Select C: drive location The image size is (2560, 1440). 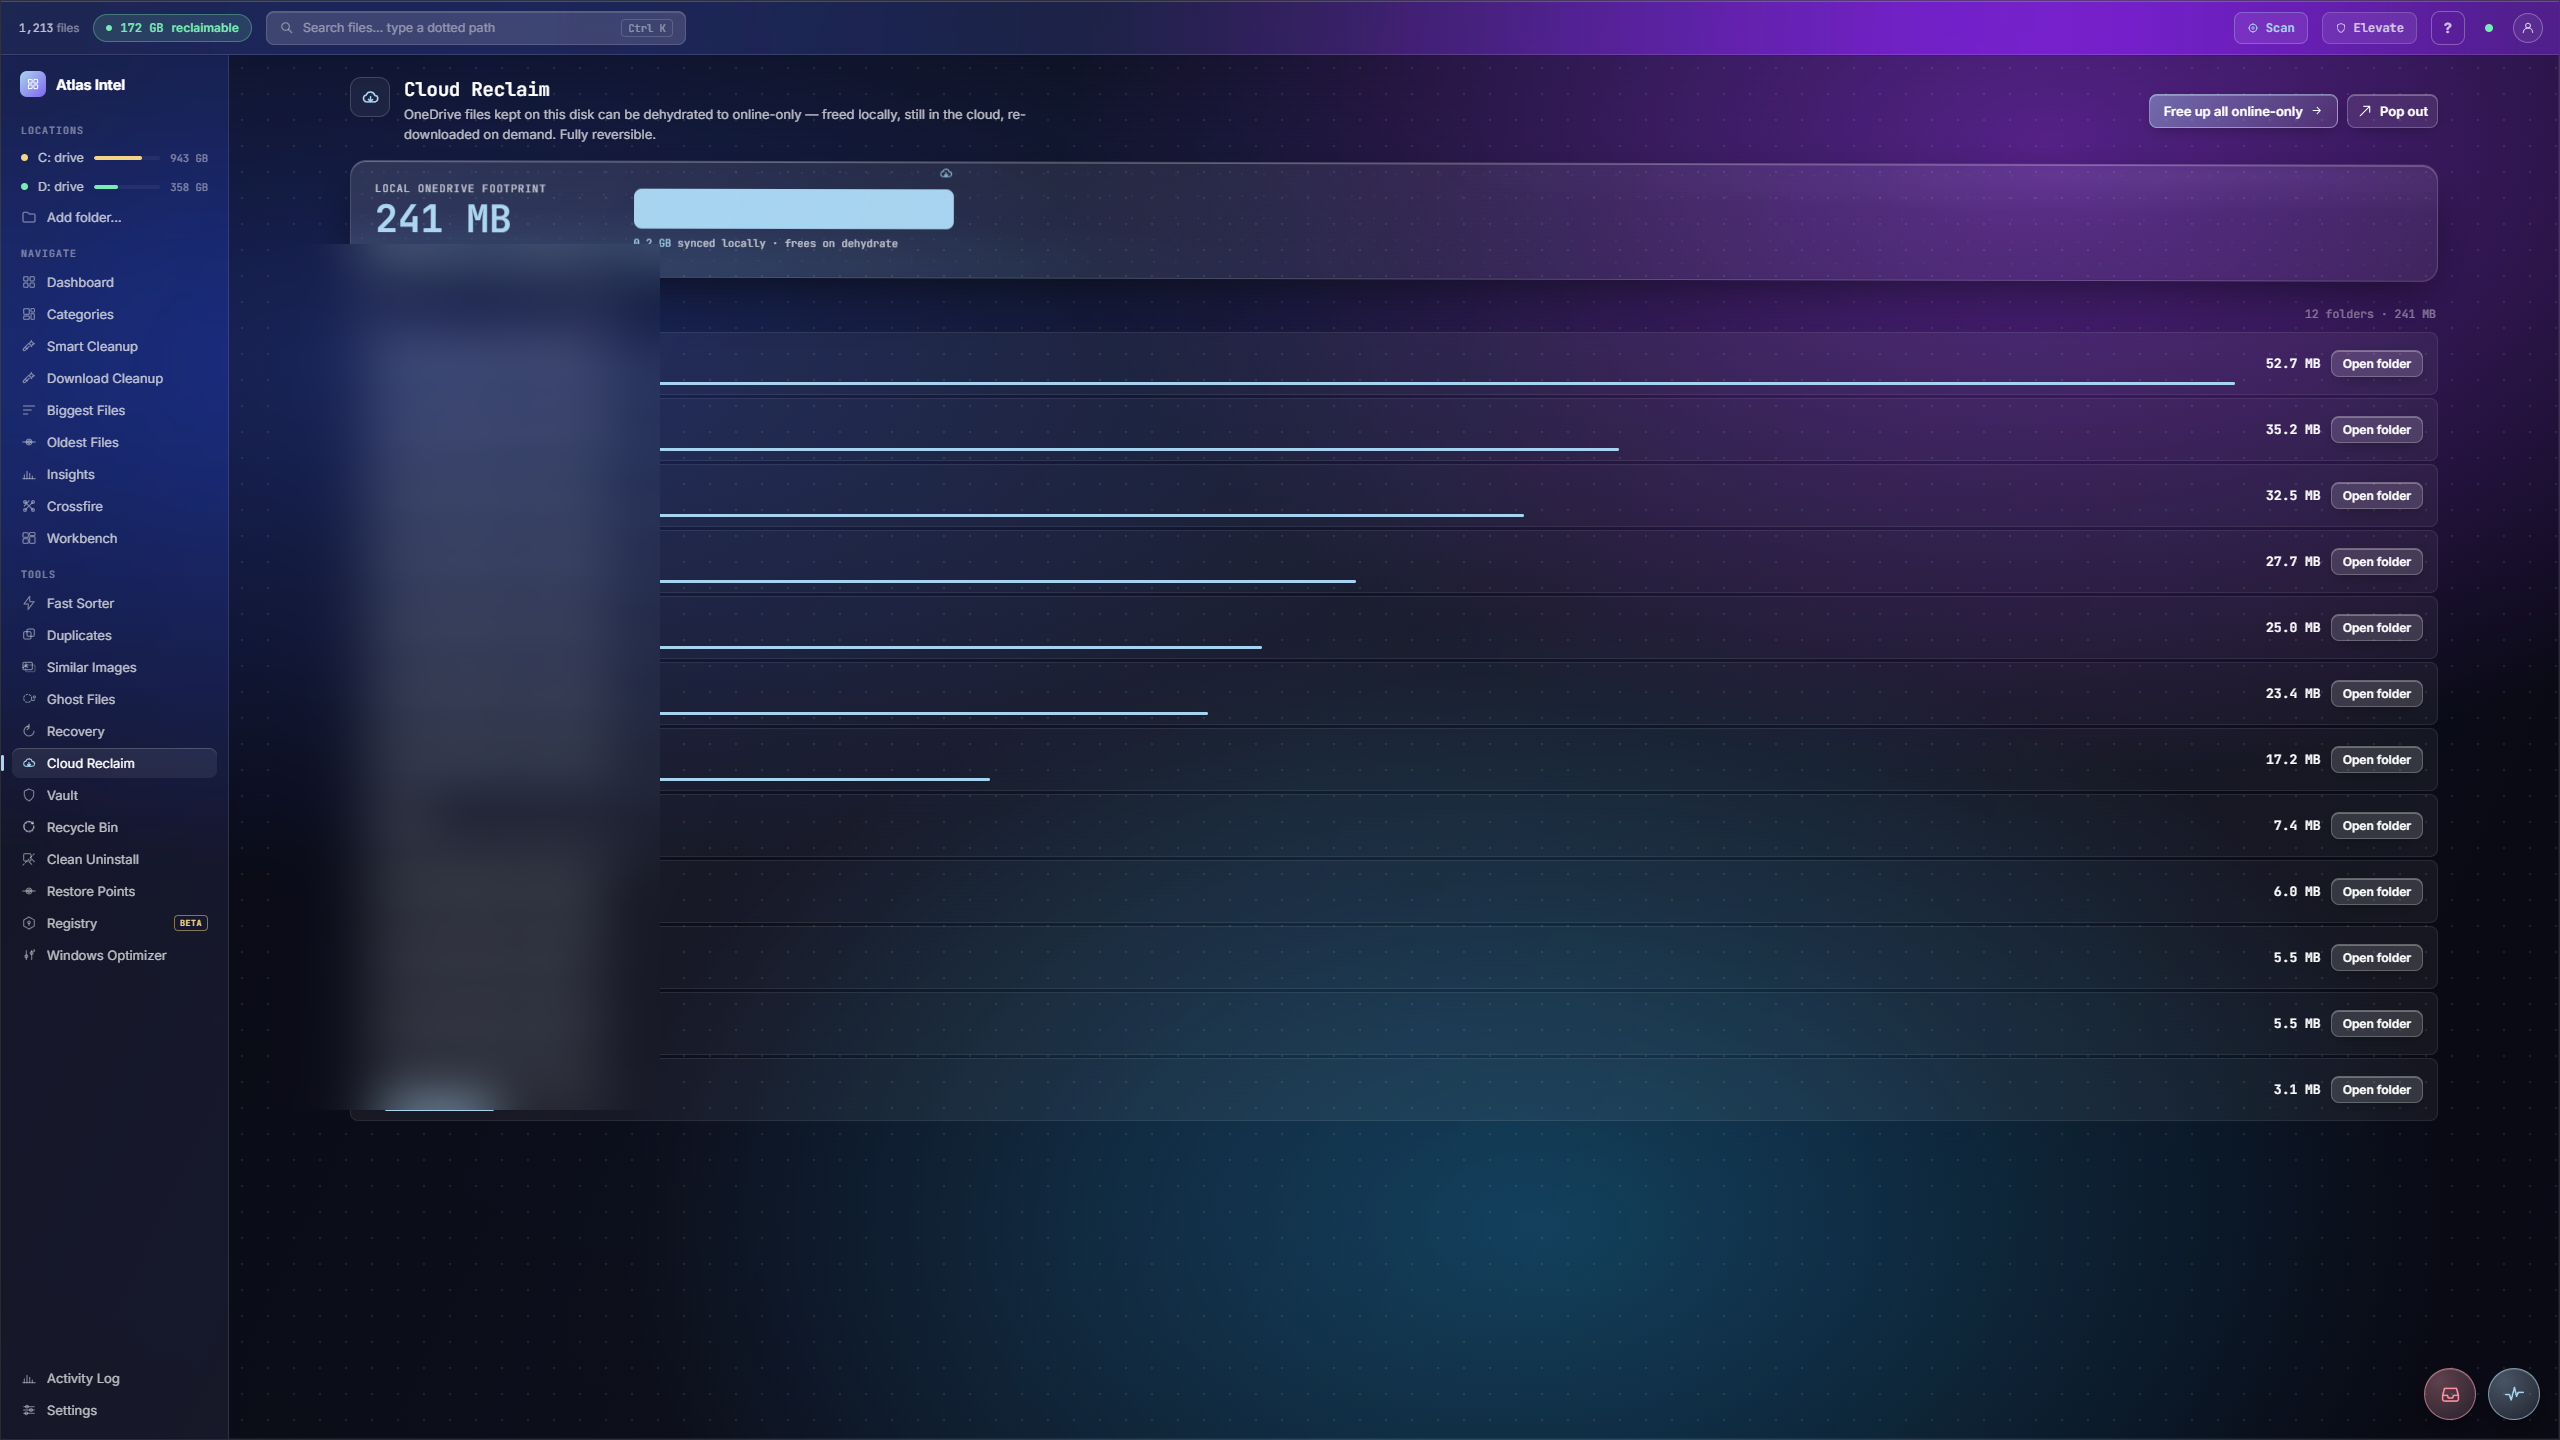(x=114, y=158)
